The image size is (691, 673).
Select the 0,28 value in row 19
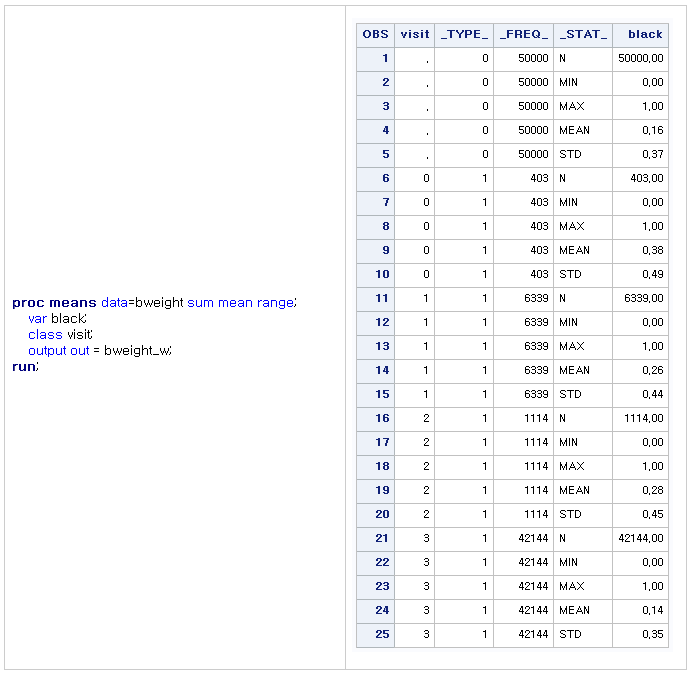(x=653, y=490)
